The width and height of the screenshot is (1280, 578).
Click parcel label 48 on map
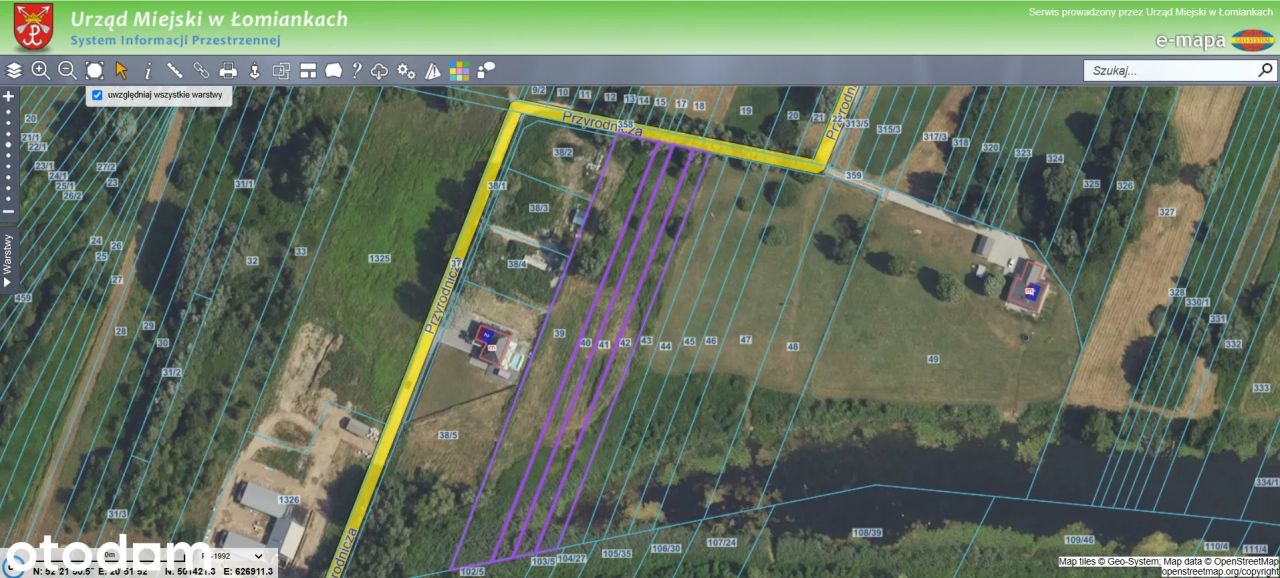click(792, 346)
